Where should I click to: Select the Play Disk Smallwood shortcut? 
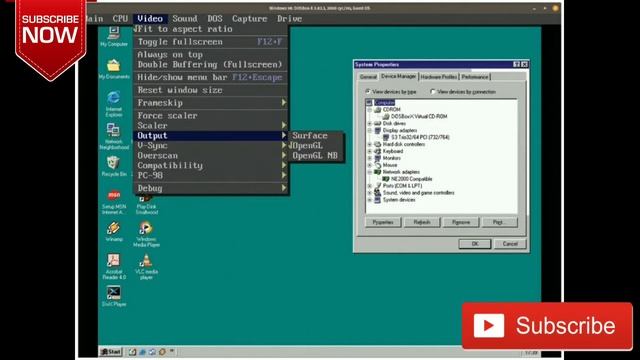(146, 205)
